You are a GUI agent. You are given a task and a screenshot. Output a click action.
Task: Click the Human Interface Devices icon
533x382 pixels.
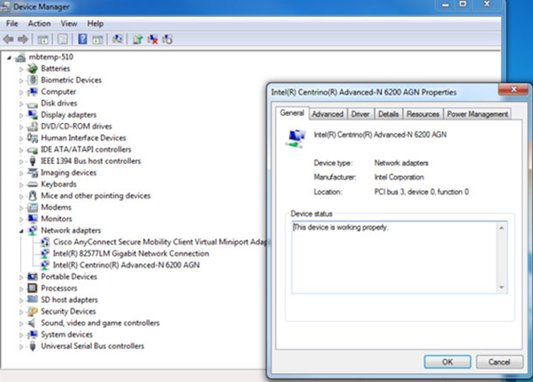(33, 138)
